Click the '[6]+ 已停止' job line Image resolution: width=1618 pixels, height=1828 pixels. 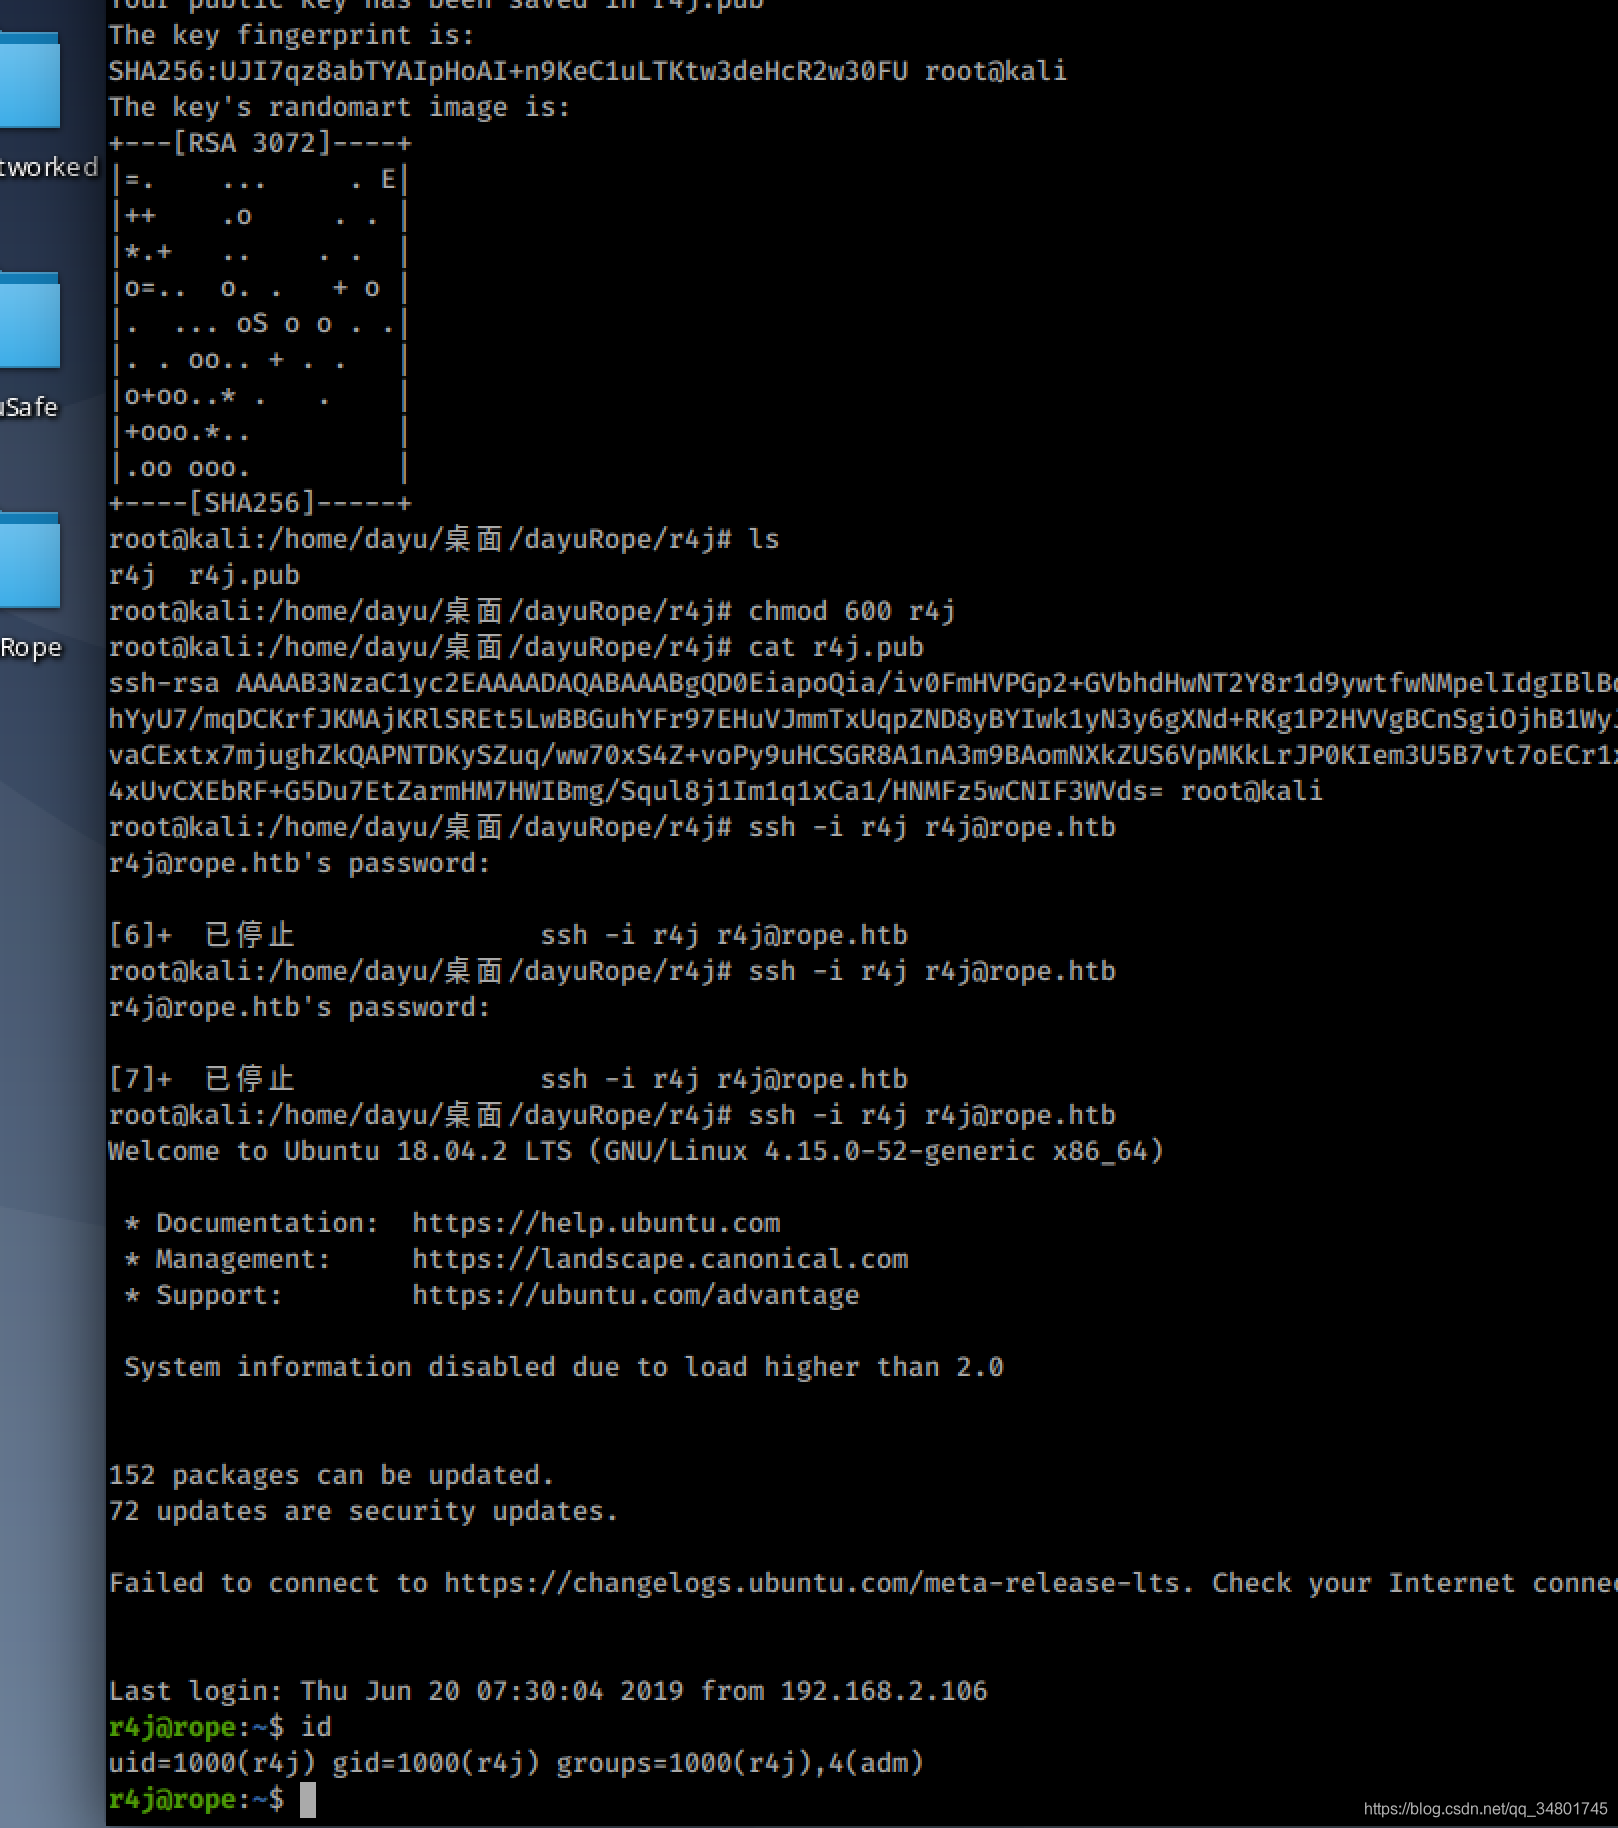coord(508,935)
